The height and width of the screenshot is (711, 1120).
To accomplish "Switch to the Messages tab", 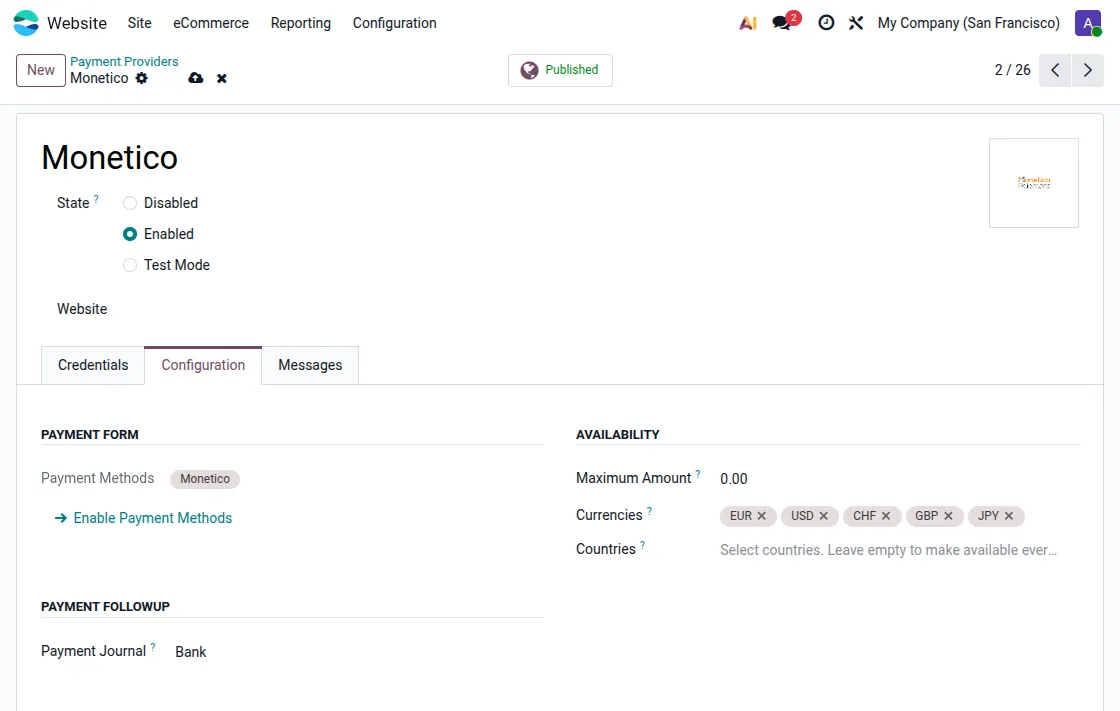I will 310,365.
